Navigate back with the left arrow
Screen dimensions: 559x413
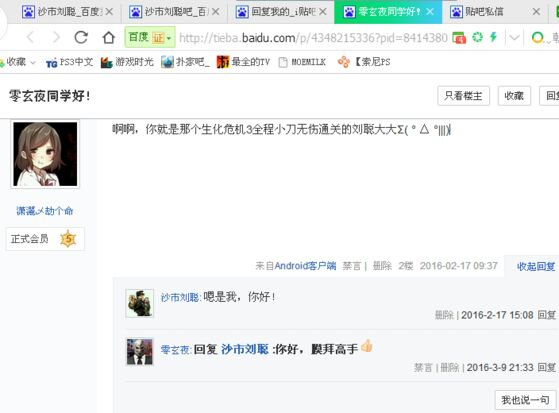pos(30,37)
